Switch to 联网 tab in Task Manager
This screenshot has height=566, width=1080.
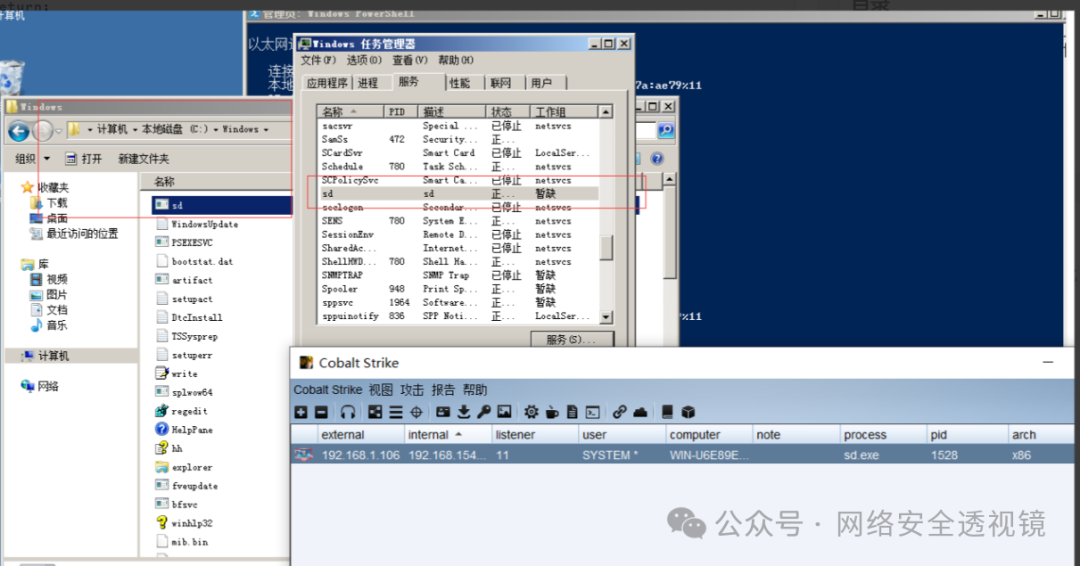click(x=501, y=83)
